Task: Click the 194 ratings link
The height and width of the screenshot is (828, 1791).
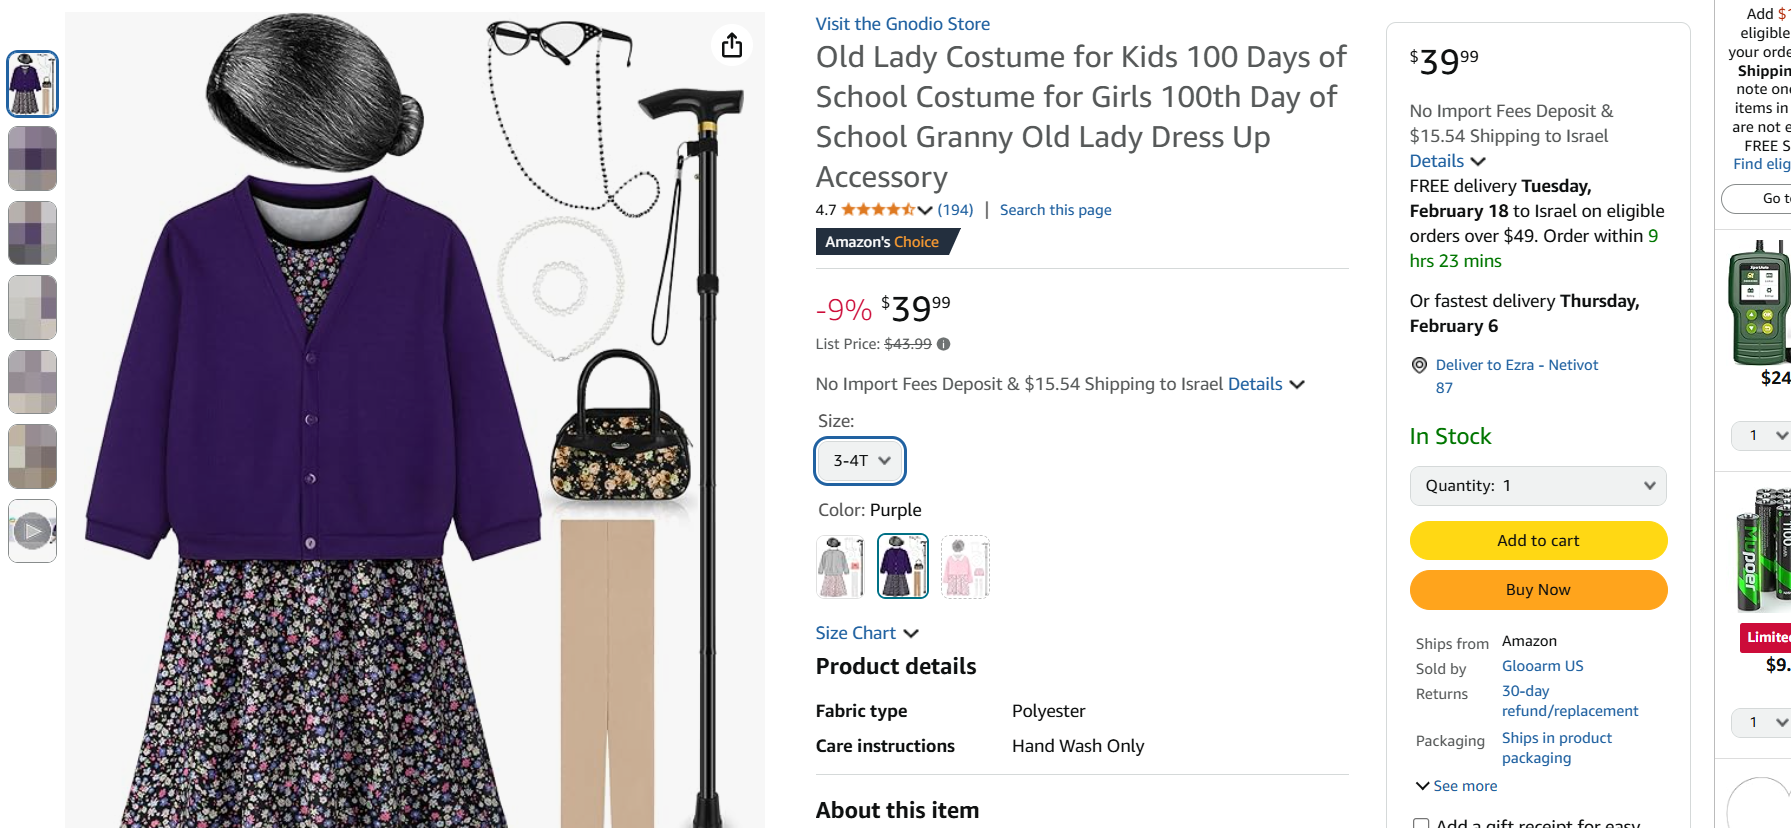Action: [955, 210]
